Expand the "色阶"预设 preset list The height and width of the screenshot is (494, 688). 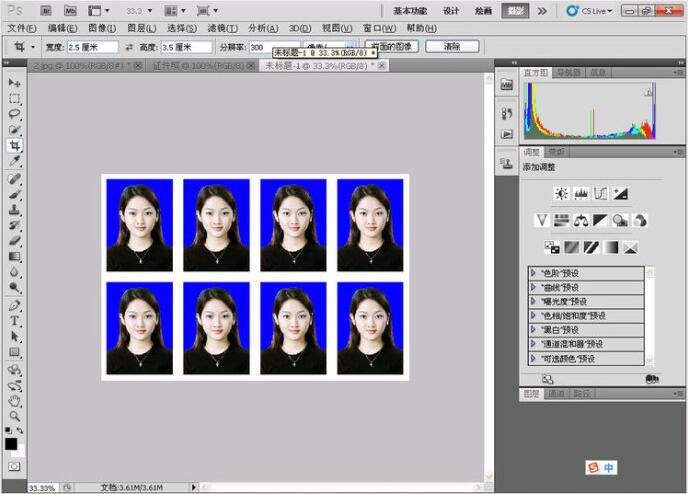(x=533, y=272)
